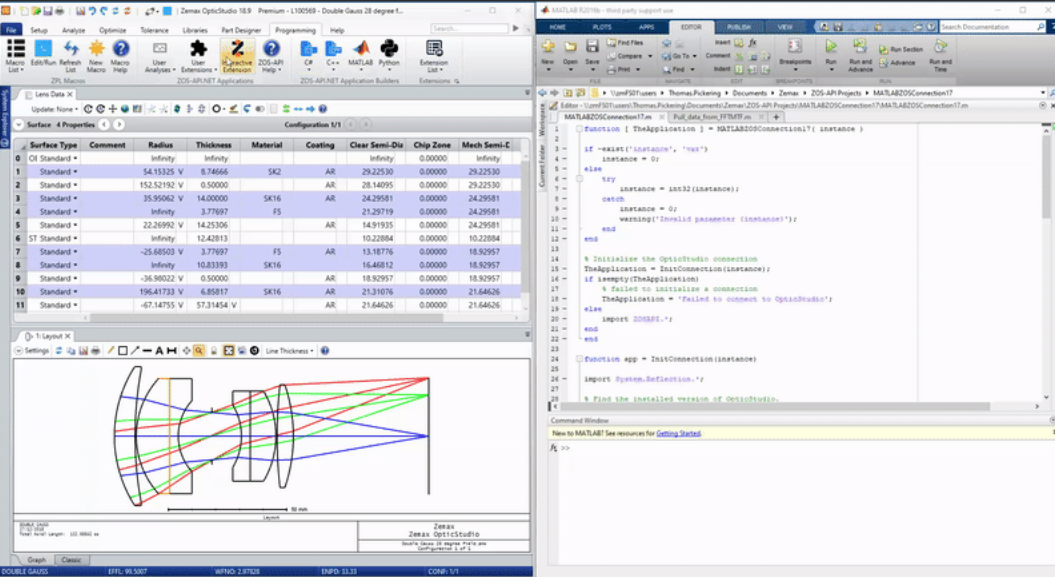Screen dimensions: 1055x577
Task: Click the OpticStudio ribbon search field
Action: coord(470,28)
